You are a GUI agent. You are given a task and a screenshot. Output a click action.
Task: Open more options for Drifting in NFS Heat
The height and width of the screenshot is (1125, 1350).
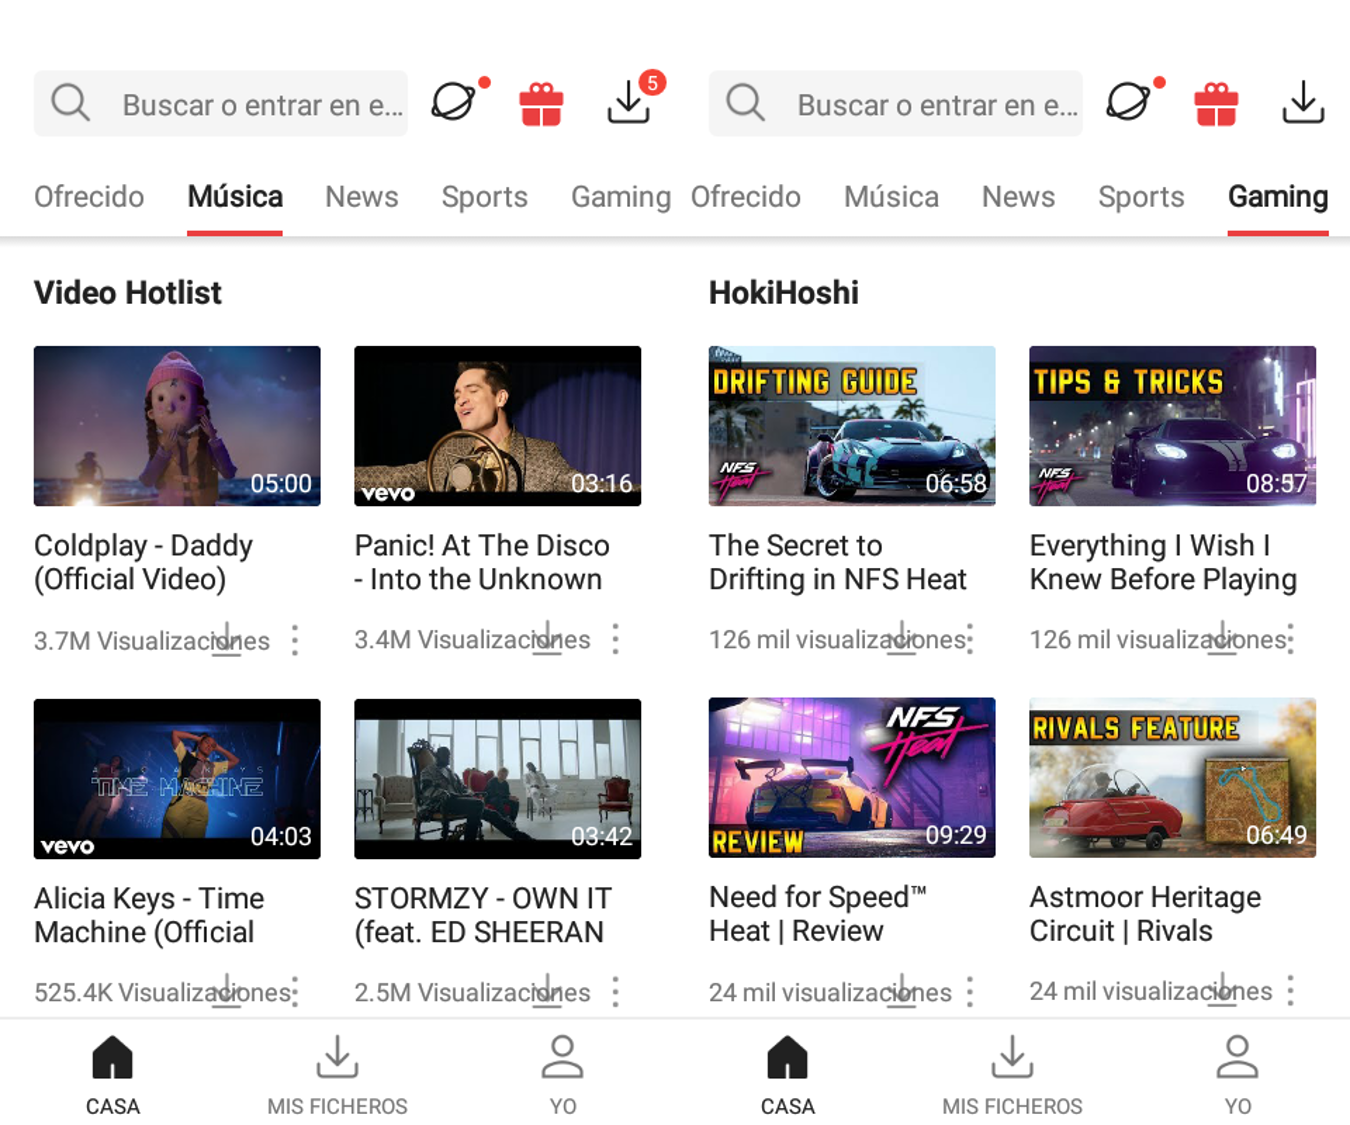(970, 639)
